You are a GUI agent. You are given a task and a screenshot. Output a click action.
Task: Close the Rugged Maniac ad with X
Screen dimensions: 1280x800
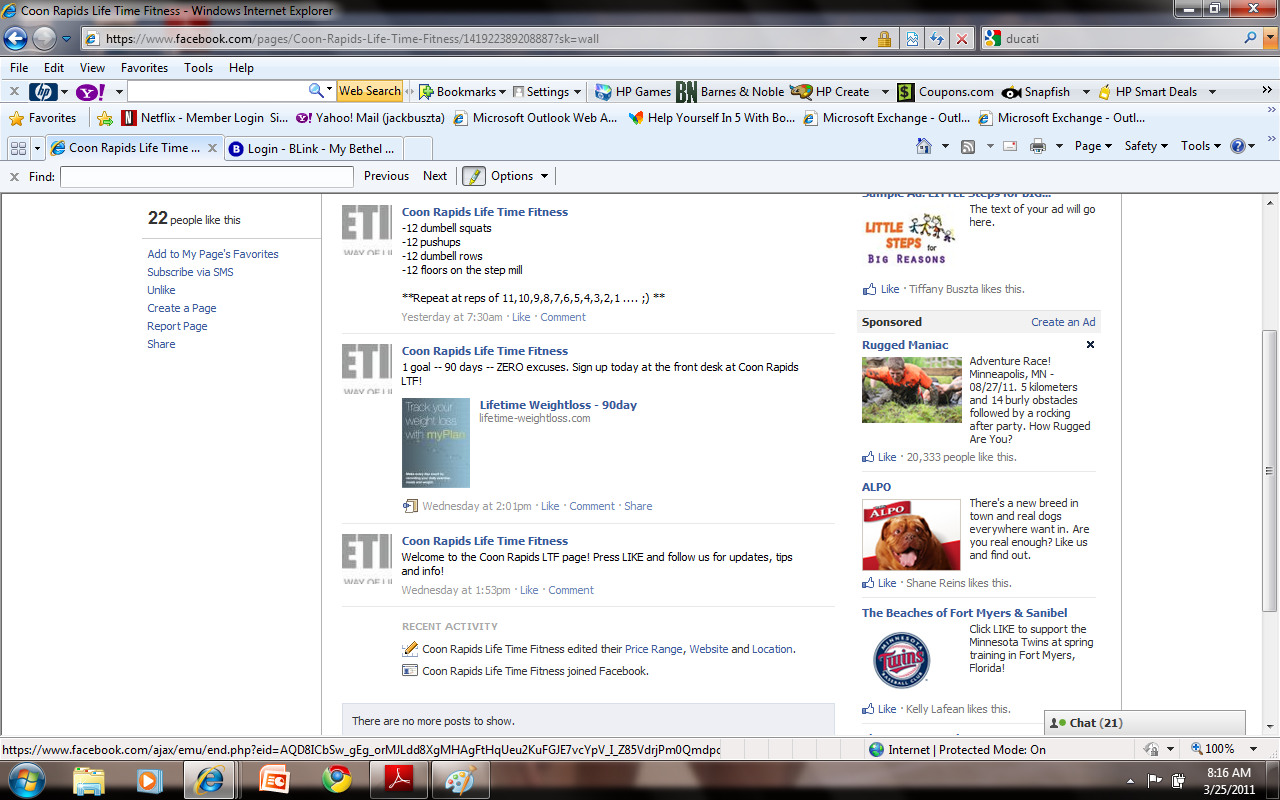pos(1090,345)
